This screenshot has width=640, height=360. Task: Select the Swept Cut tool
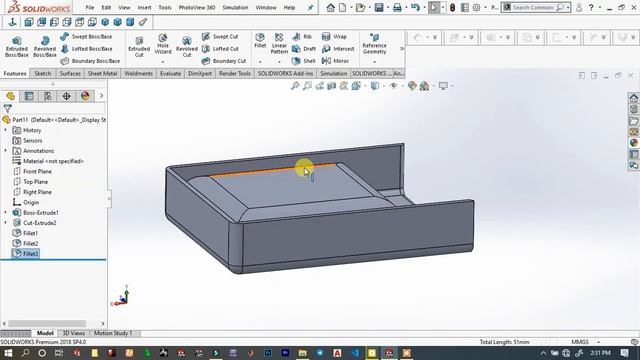220,36
